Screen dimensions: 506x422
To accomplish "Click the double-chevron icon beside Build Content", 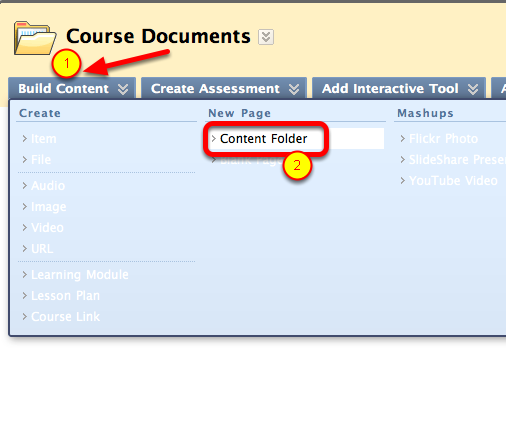I will 123,89.
